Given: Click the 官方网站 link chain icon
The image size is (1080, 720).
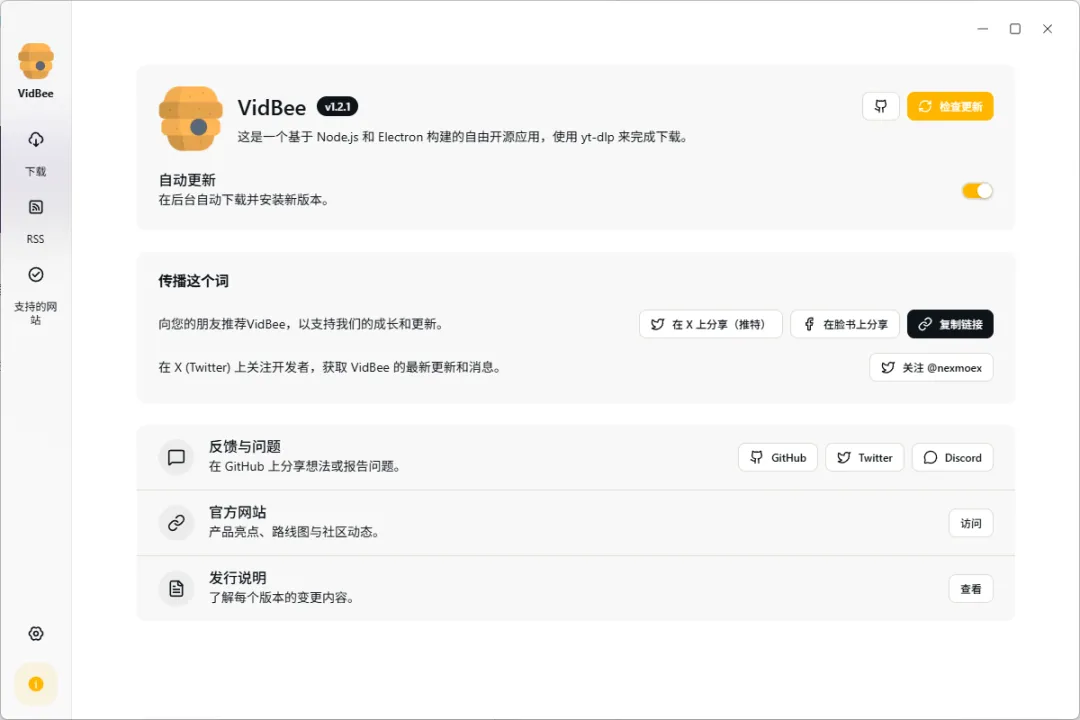Looking at the screenshot, I should click(176, 522).
